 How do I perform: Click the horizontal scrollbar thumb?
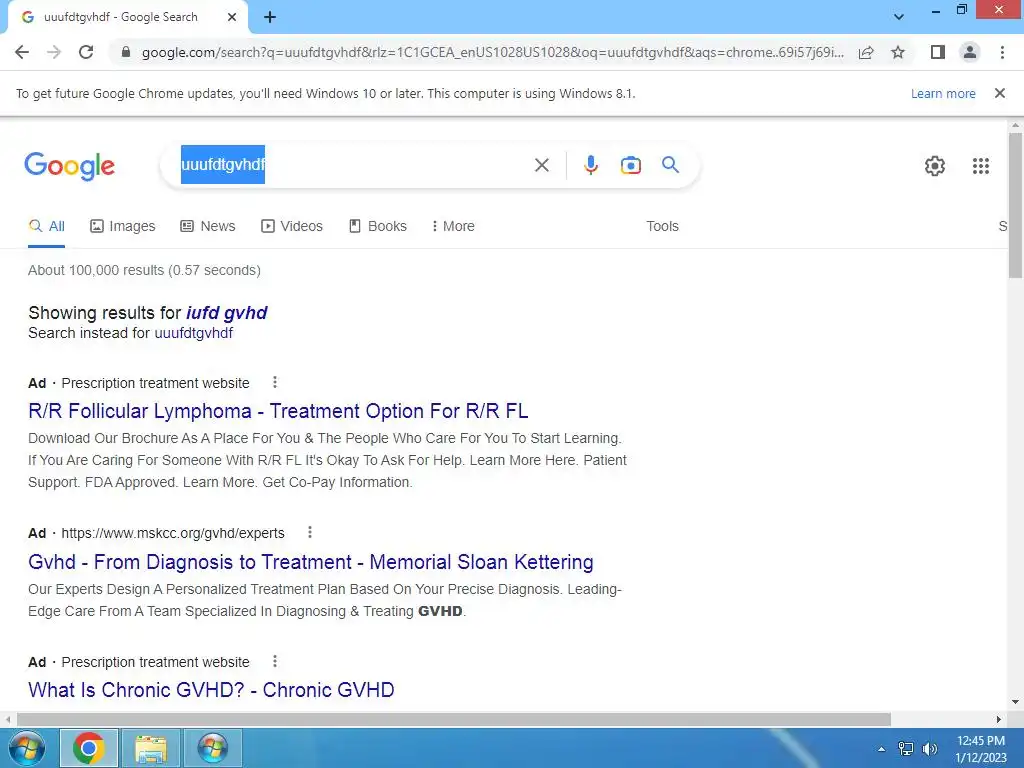point(454,719)
